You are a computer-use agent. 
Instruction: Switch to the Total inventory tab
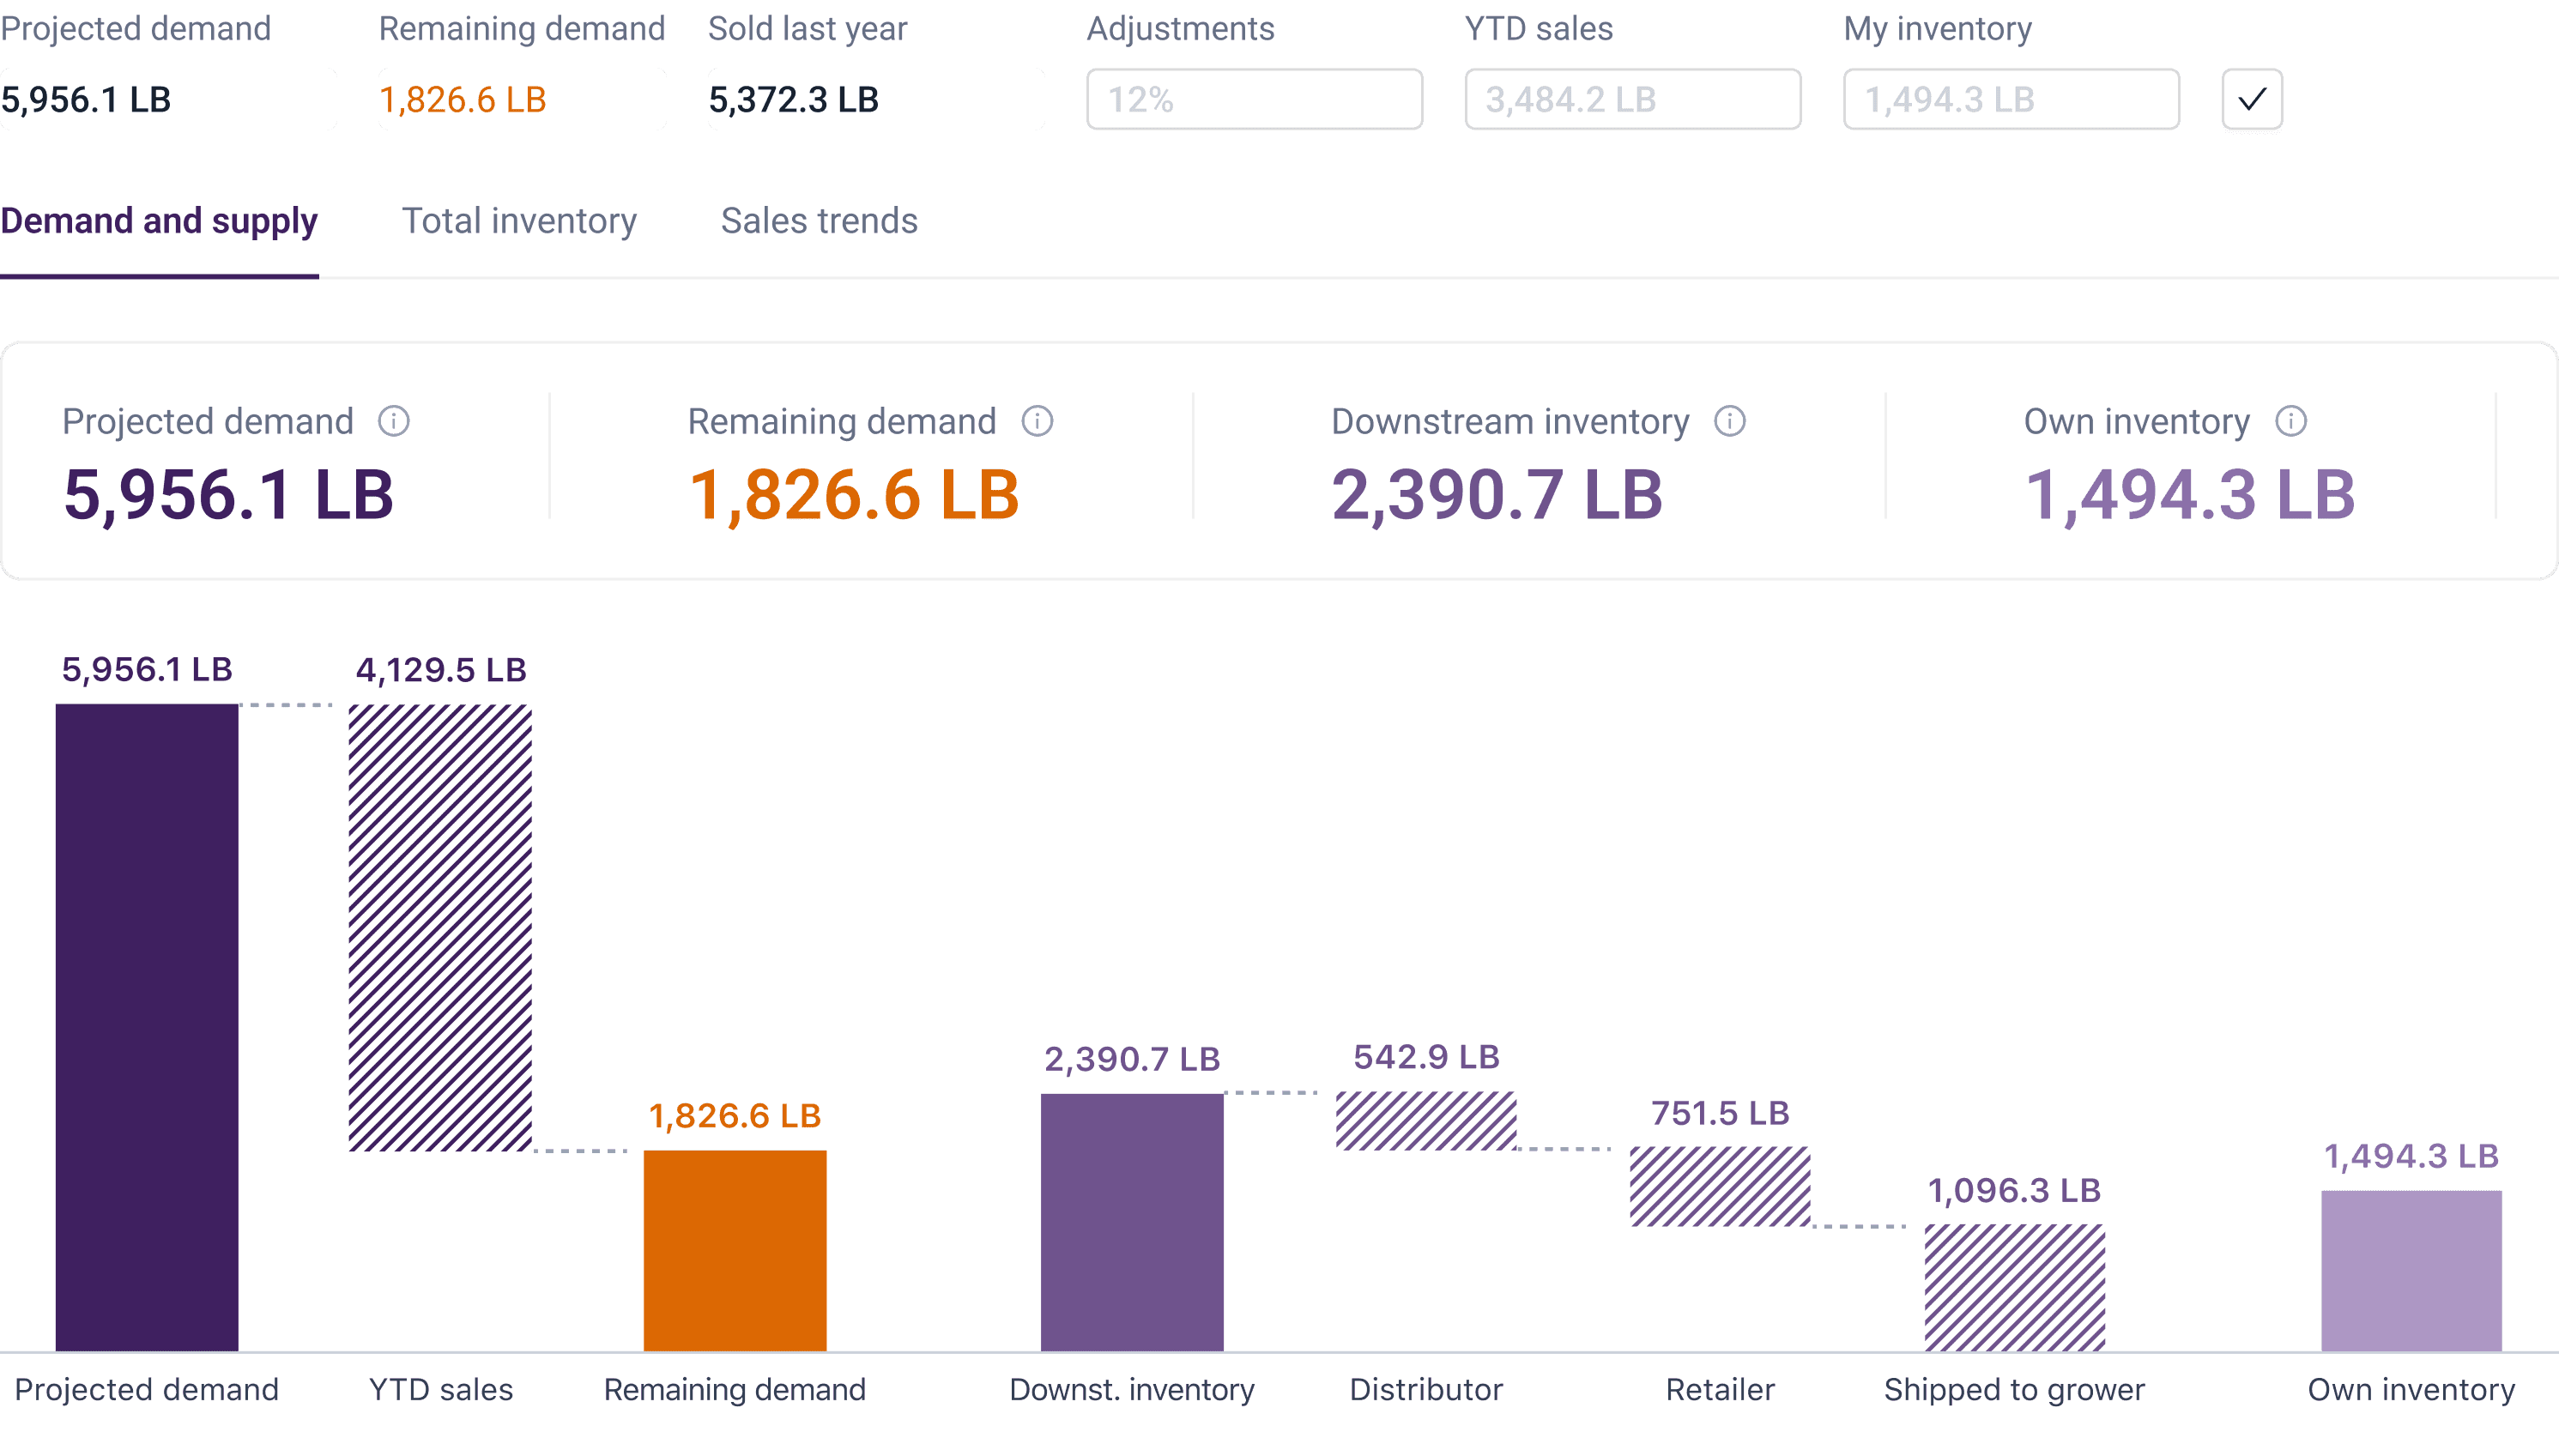518,221
